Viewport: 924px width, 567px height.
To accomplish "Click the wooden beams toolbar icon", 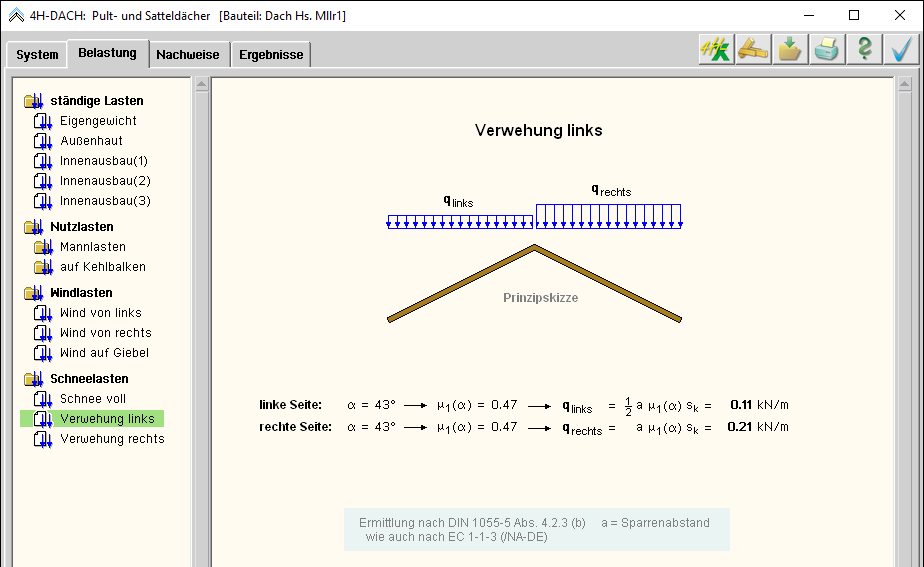I will click(752, 50).
